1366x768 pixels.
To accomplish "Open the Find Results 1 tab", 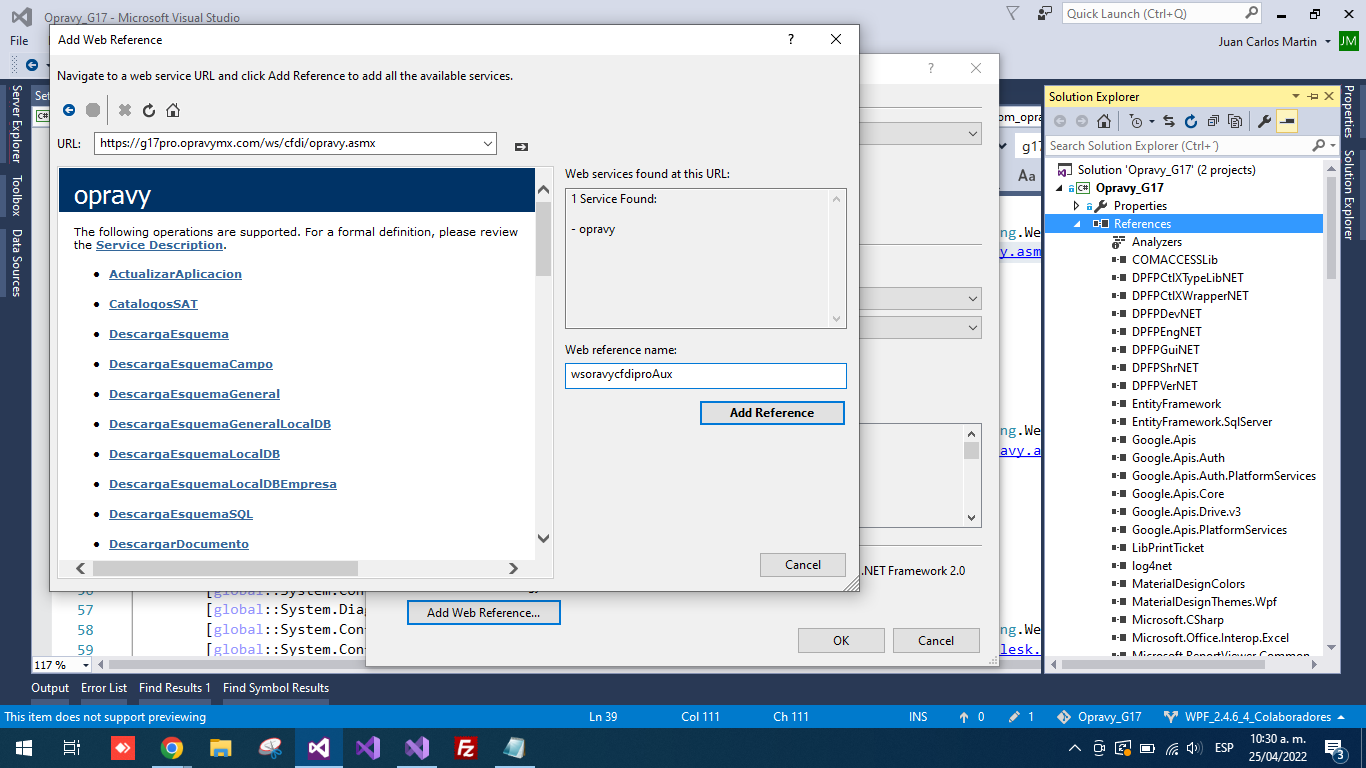I will click(175, 688).
